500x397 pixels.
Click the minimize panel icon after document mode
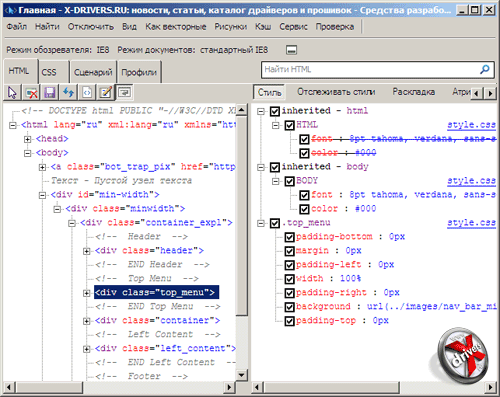point(291,50)
